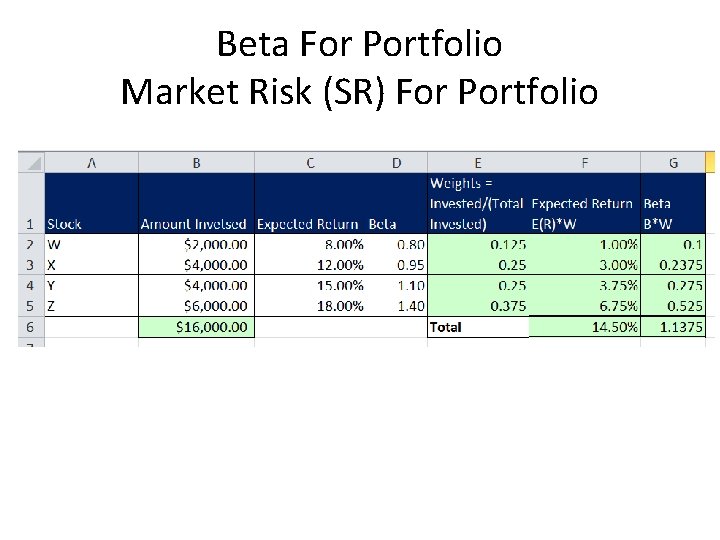The width and height of the screenshot is (720, 540).
Task: Select the $16,000.00 total cell
Action: pos(196,327)
